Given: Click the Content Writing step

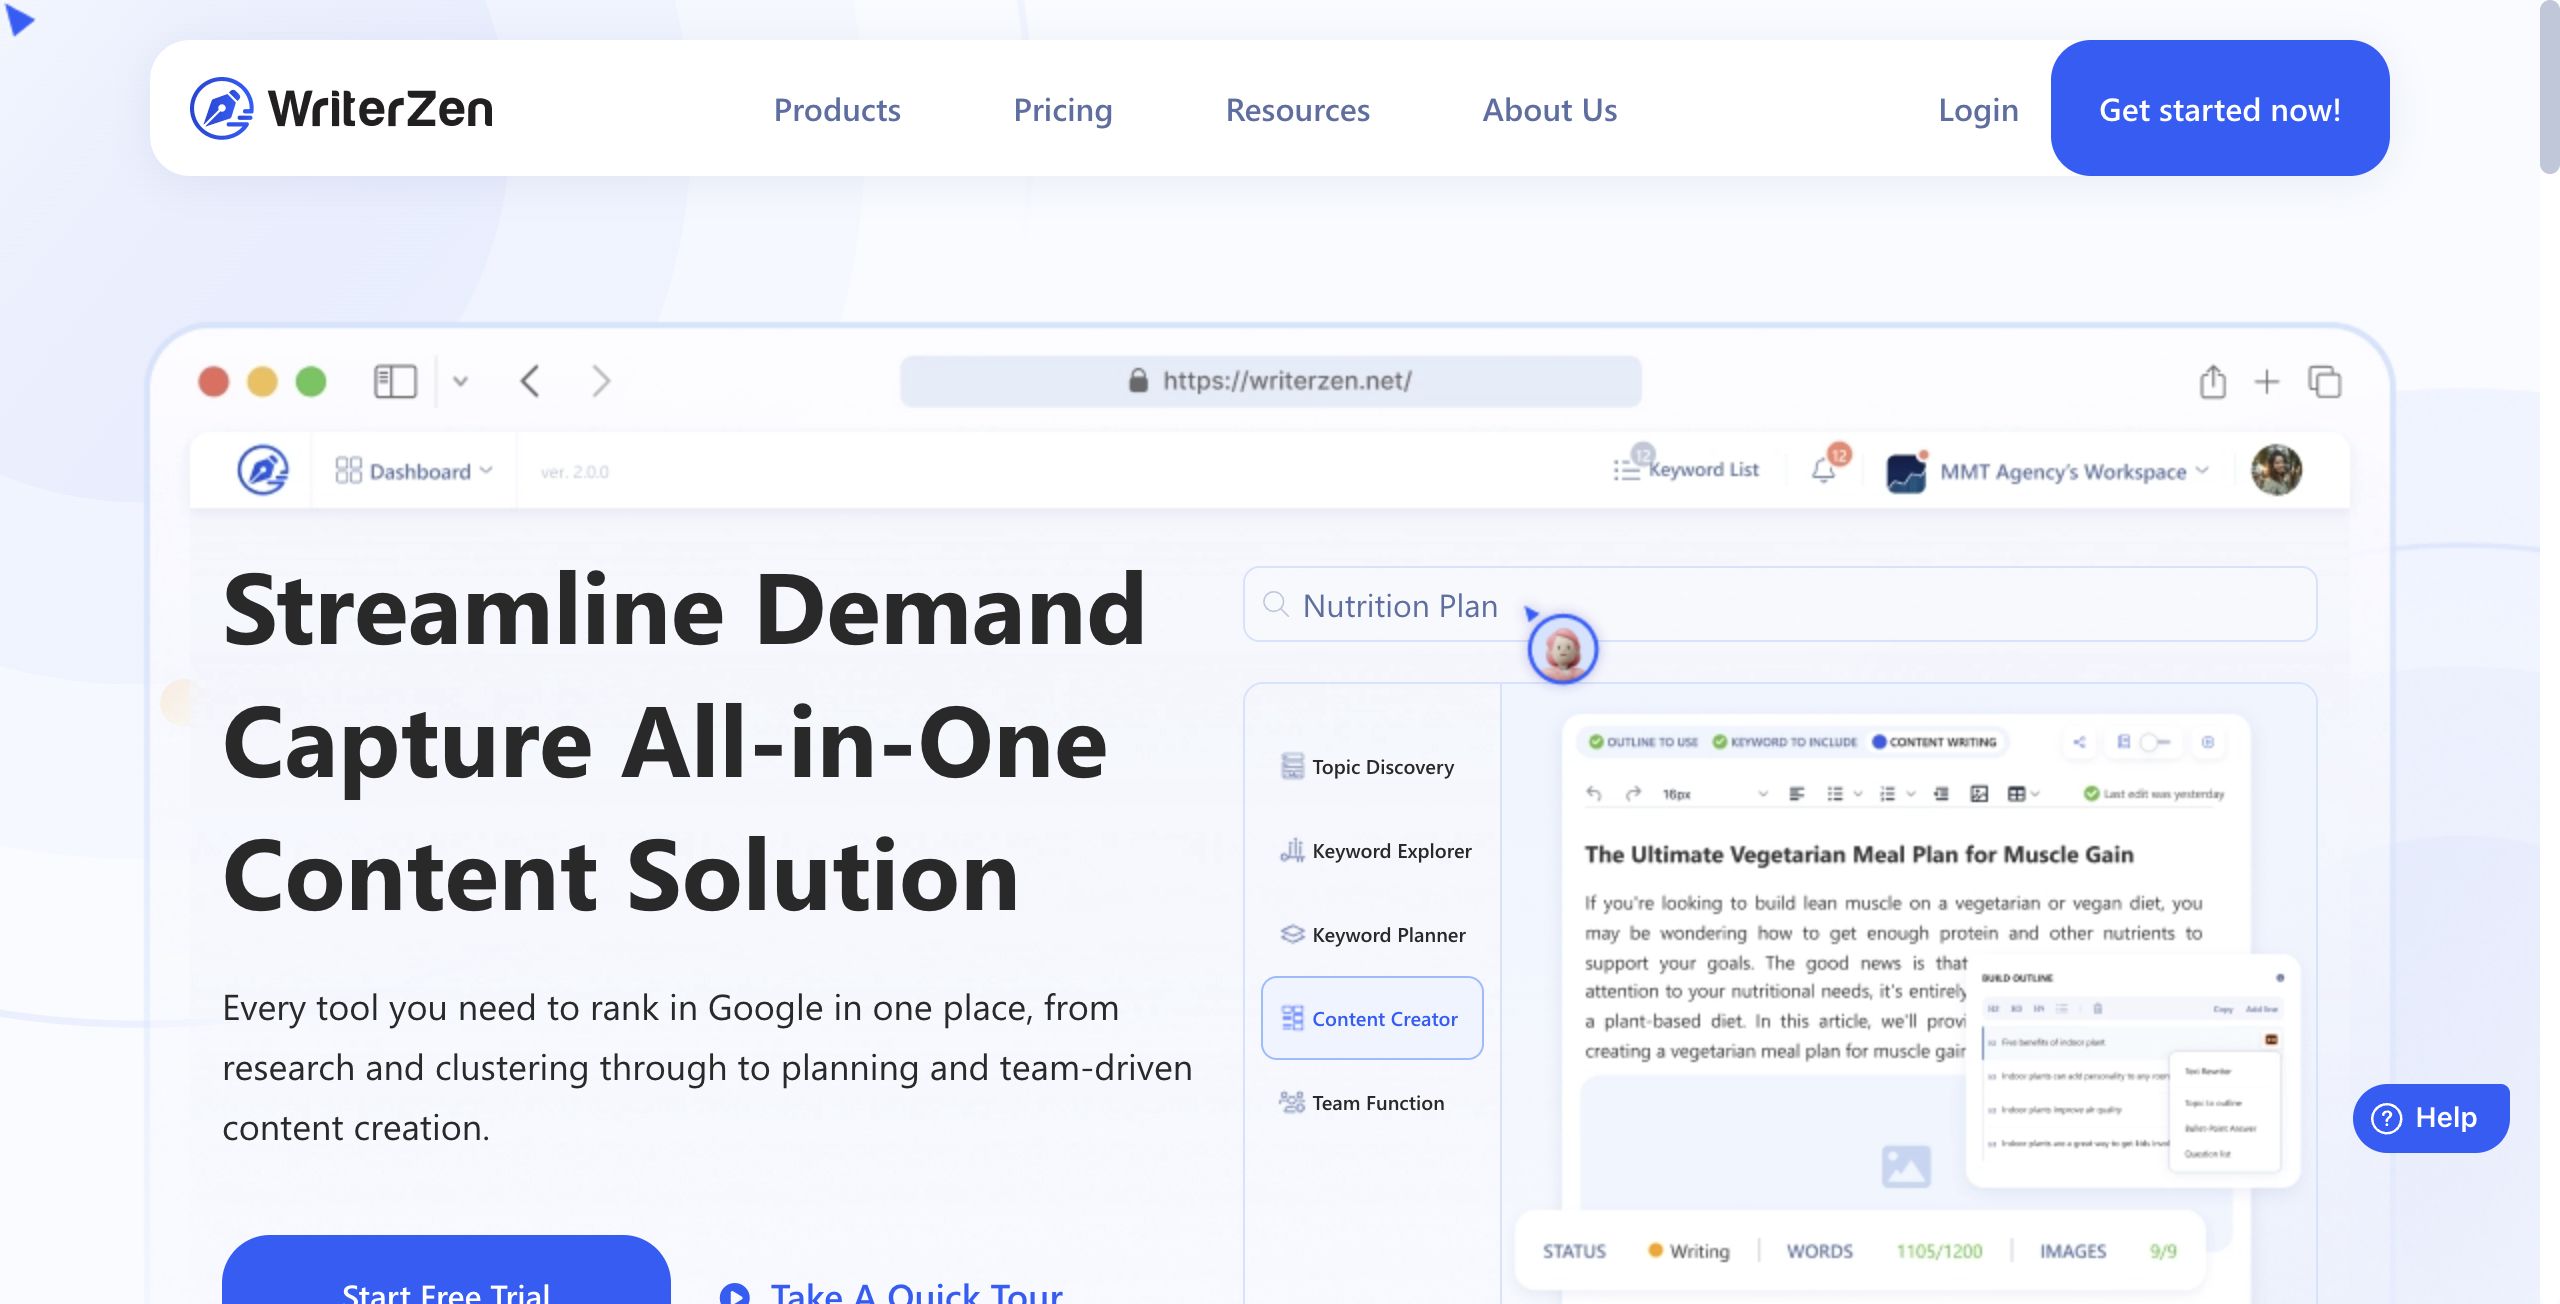Looking at the screenshot, I should [x=1934, y=742].
